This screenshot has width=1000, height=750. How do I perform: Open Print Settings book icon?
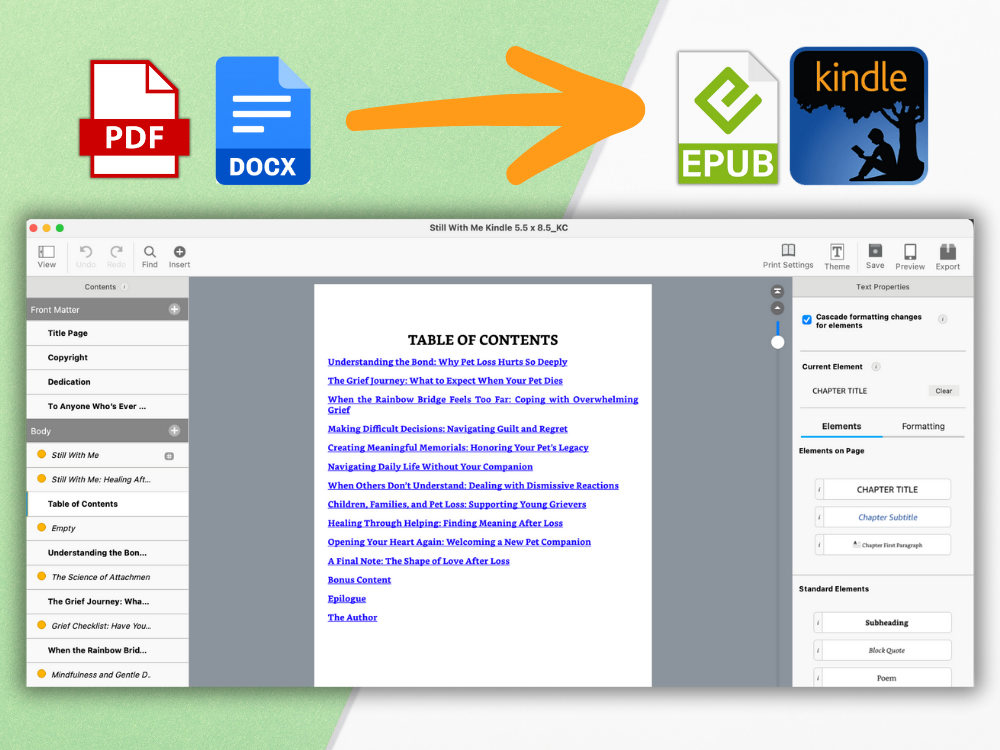coord(788,250)
